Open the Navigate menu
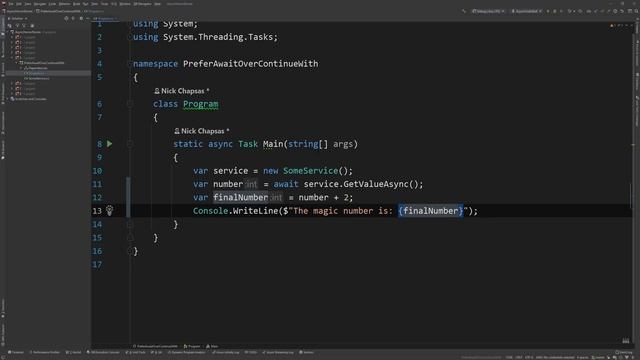Viewport: 640px width, 360px height. point(40,4)
